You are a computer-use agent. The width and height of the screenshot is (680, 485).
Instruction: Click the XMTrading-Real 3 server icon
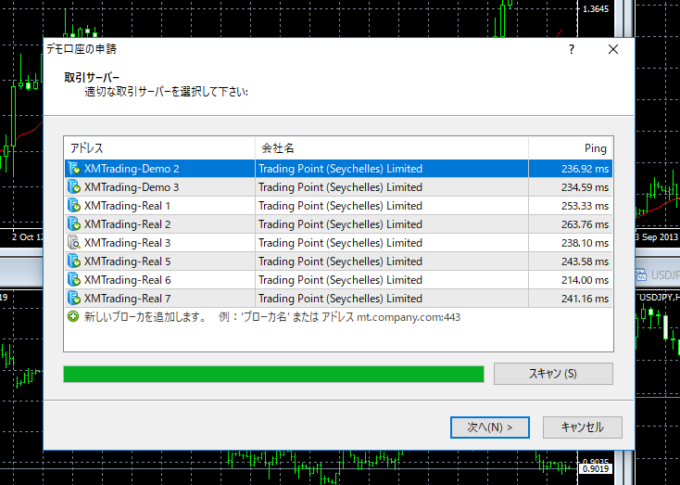tap(73, 242)
